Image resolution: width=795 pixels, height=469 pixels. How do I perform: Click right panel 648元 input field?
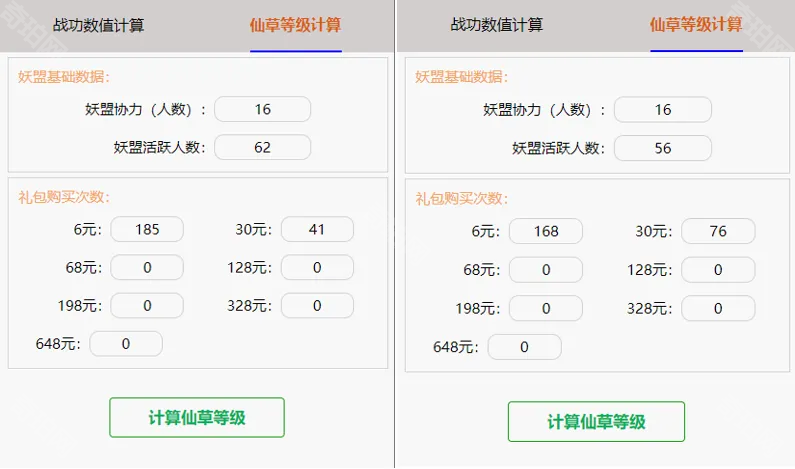(x=525, y=347)
